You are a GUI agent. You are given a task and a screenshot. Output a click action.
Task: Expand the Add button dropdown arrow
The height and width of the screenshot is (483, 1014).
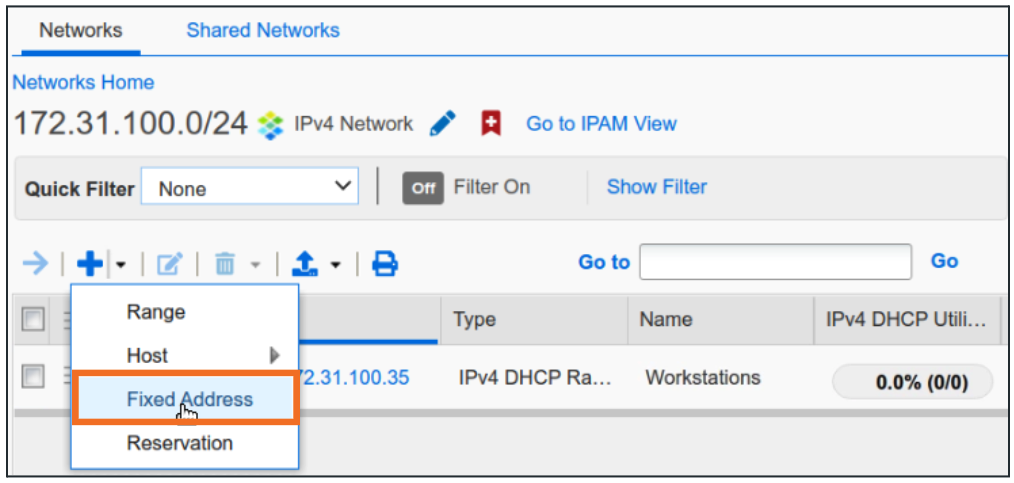coord(120,265)
